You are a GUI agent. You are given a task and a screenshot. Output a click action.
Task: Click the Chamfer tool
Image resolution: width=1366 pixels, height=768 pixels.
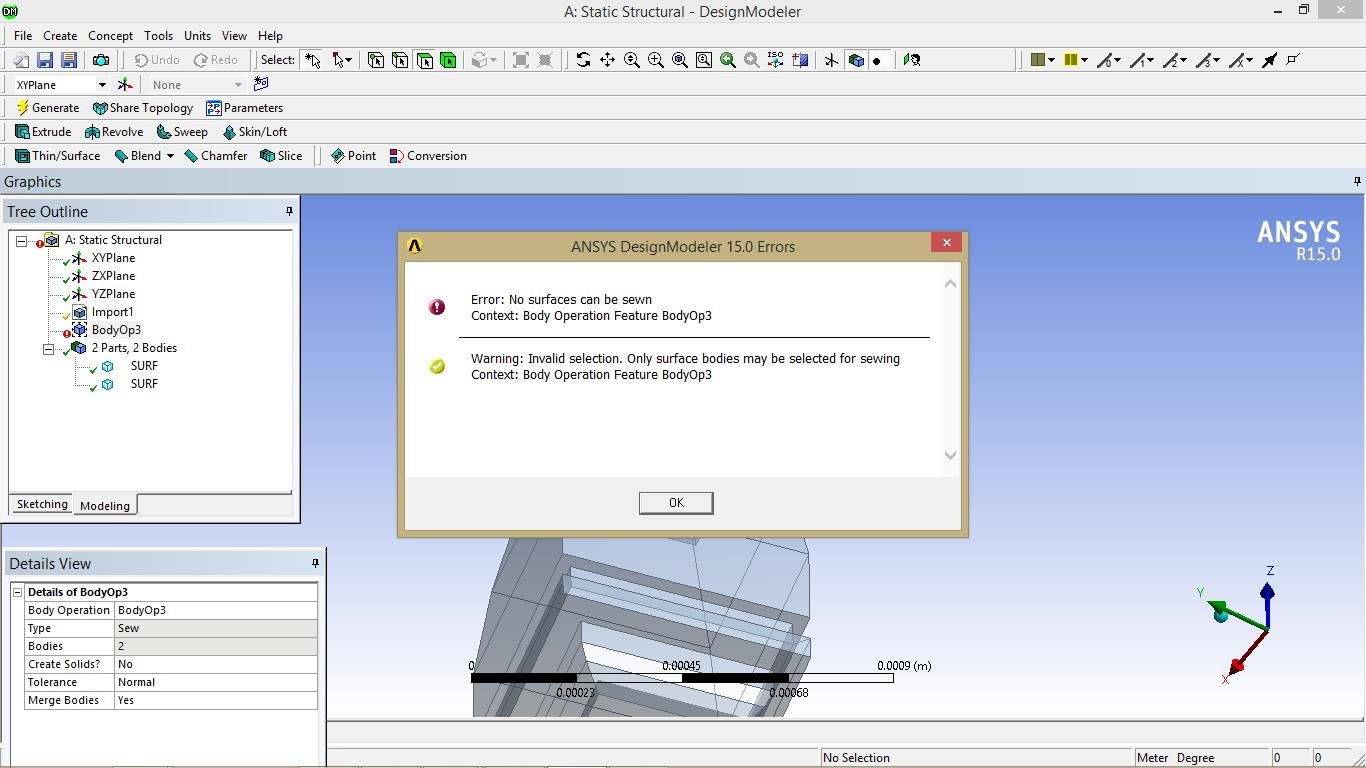pyautogui.click(x=215, y=156)
